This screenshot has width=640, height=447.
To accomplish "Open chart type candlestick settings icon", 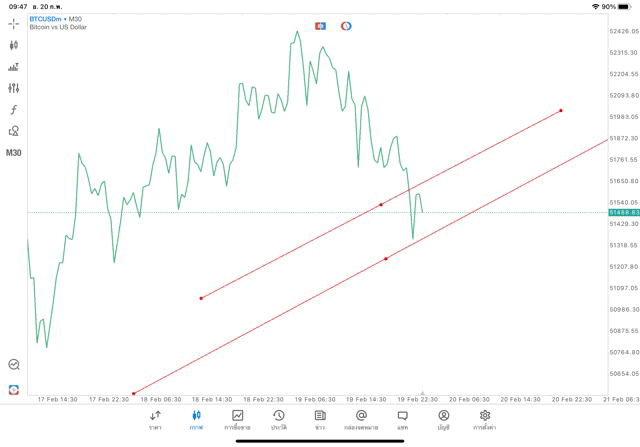I will point(14,45).
